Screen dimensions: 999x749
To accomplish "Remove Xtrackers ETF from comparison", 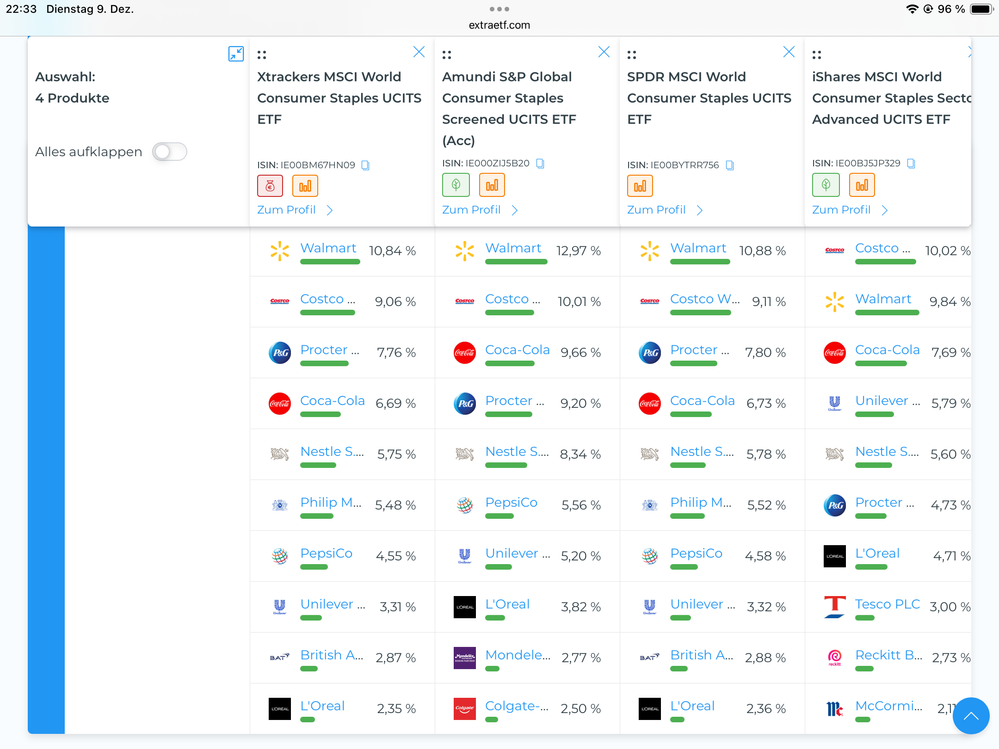I will coord(419,52).
